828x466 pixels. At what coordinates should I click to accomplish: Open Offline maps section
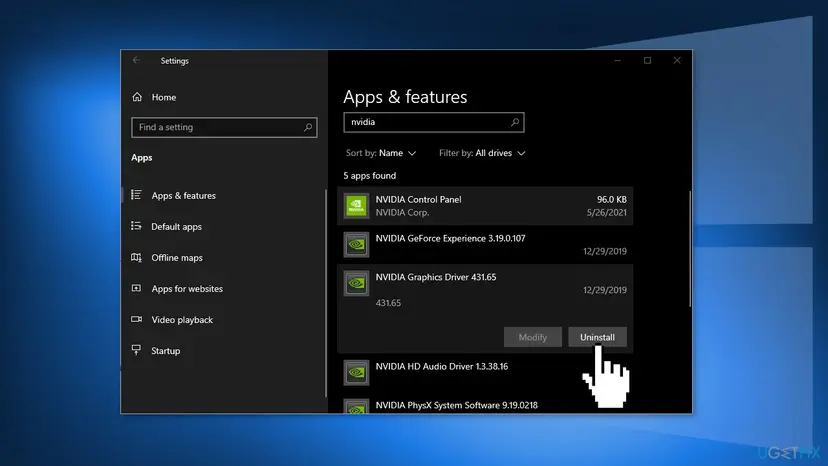(x=177, y=258)
